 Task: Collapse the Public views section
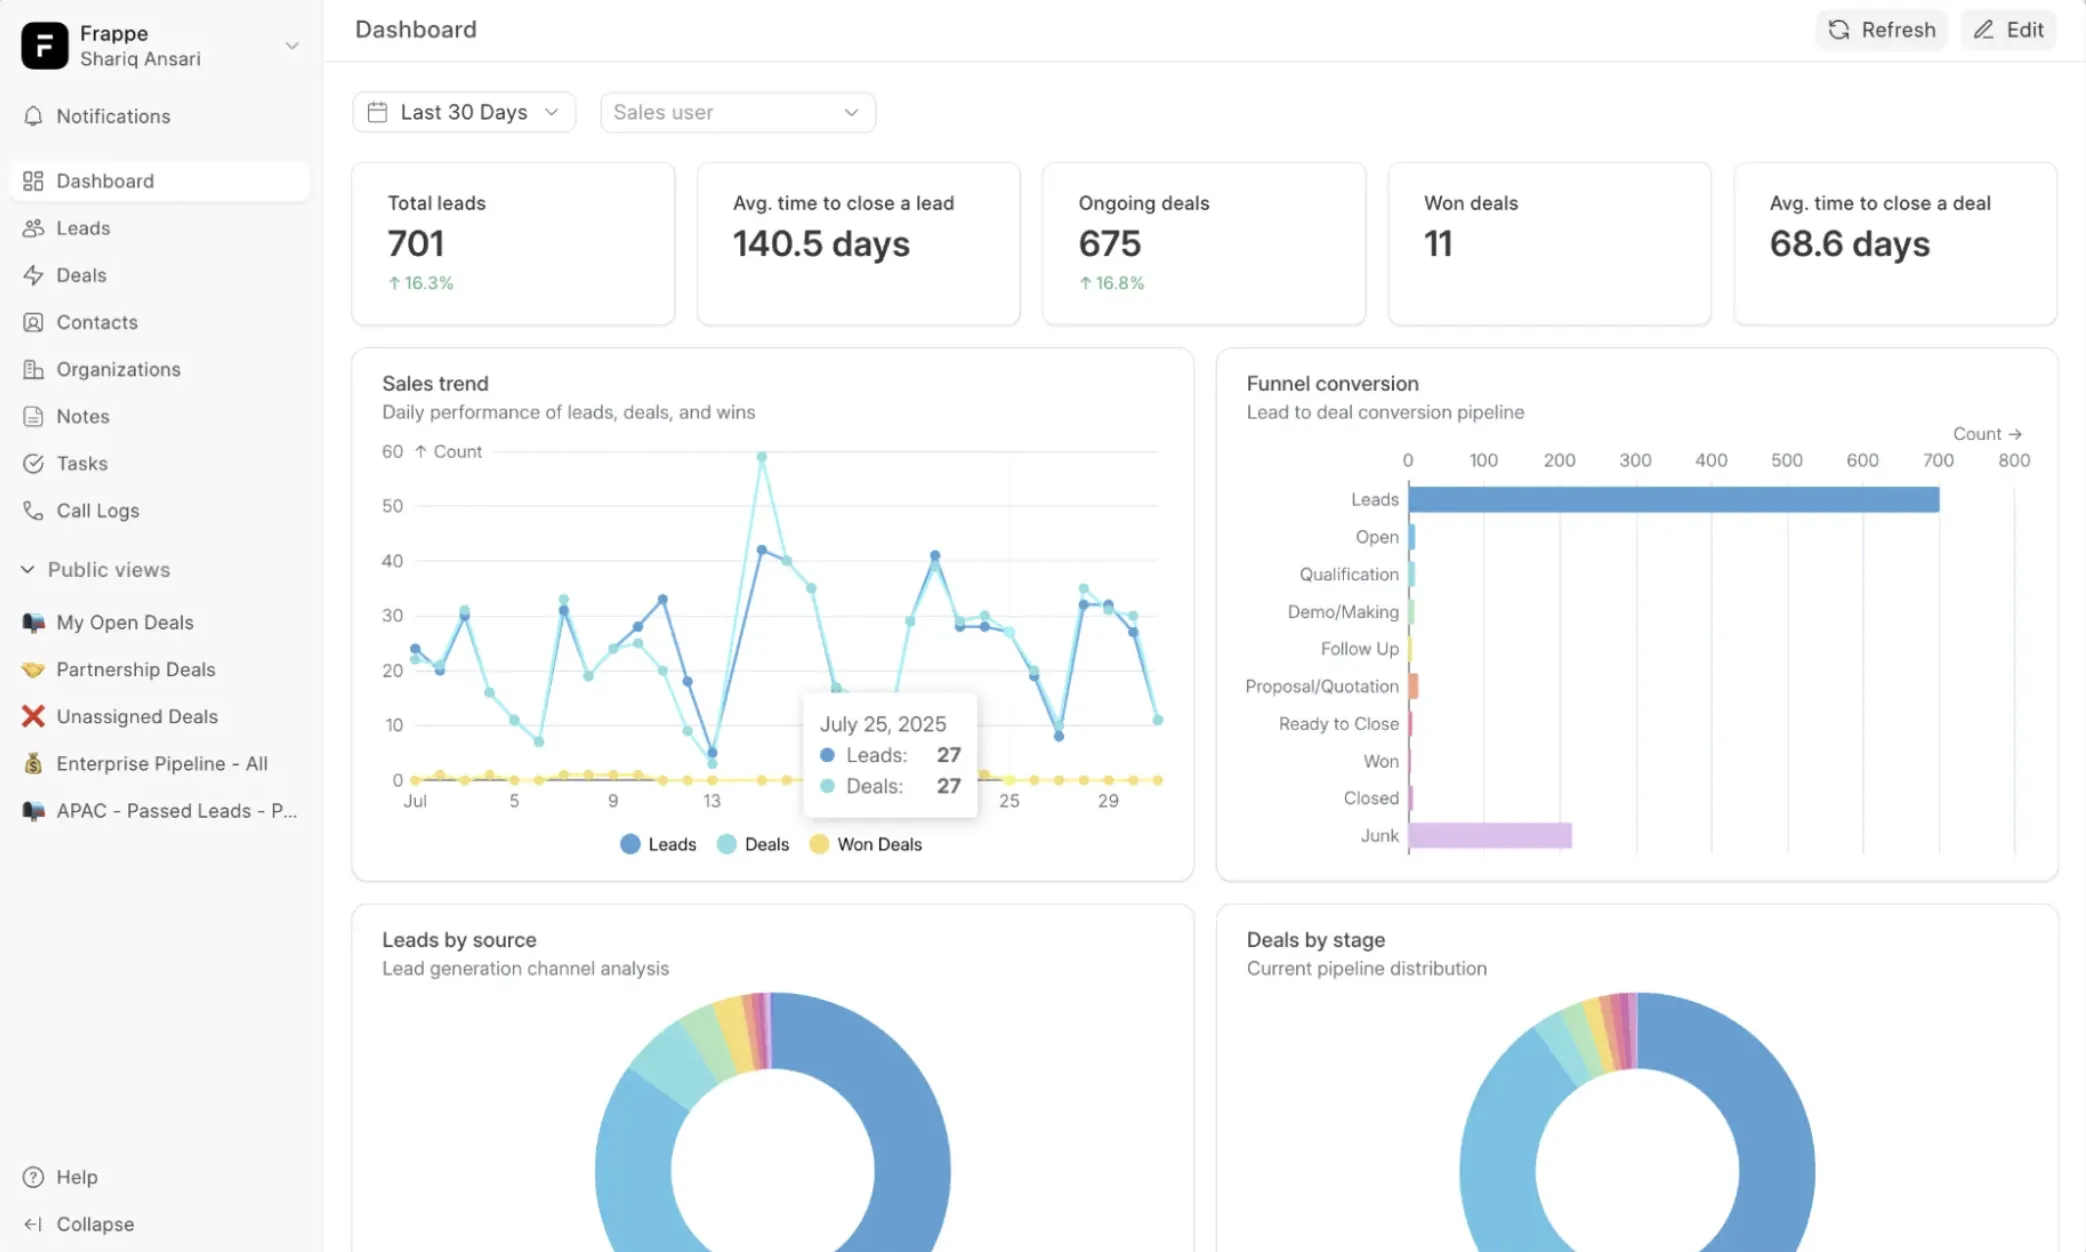[96, 569]
